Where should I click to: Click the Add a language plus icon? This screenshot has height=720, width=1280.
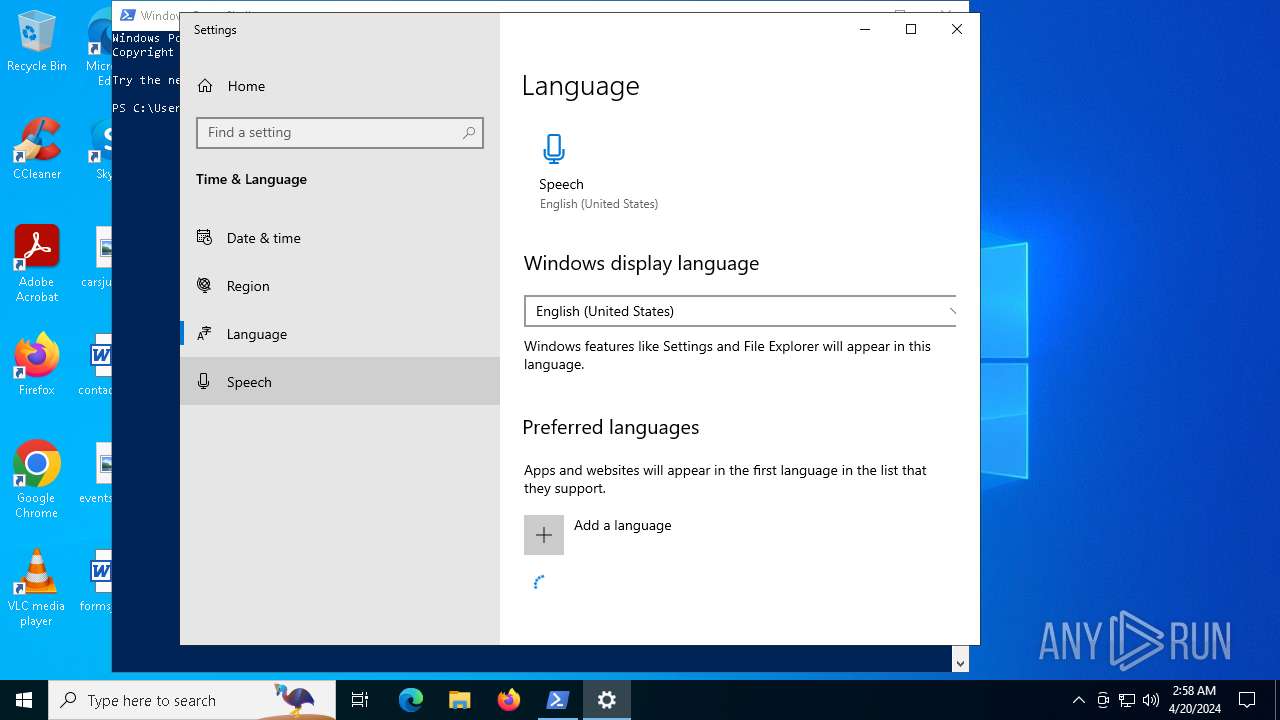(x=544, y=535)
